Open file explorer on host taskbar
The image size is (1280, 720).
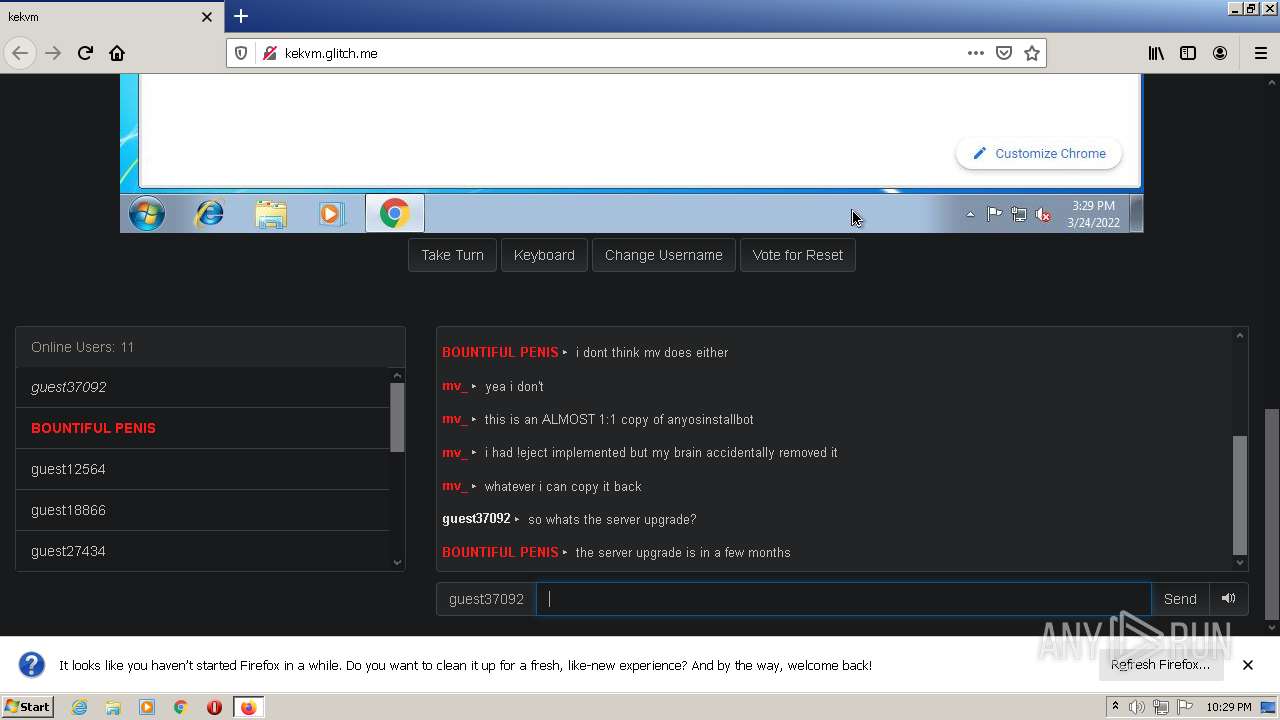click(113, 707)
